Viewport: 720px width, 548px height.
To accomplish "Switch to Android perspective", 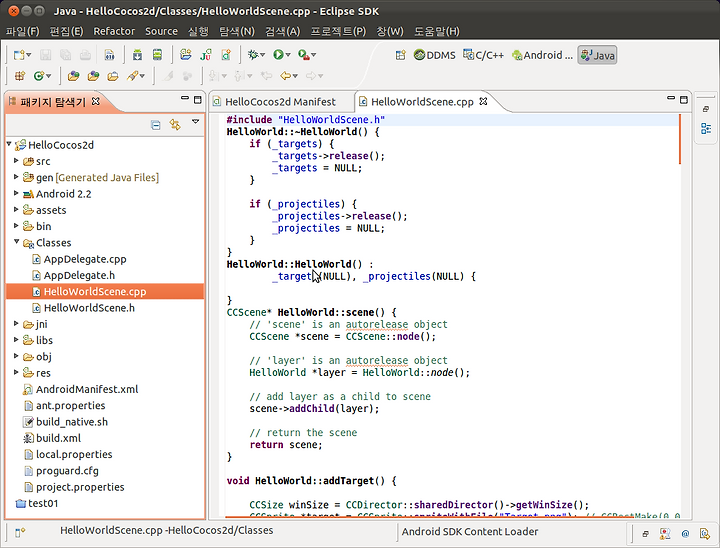I will coord(542,56).
